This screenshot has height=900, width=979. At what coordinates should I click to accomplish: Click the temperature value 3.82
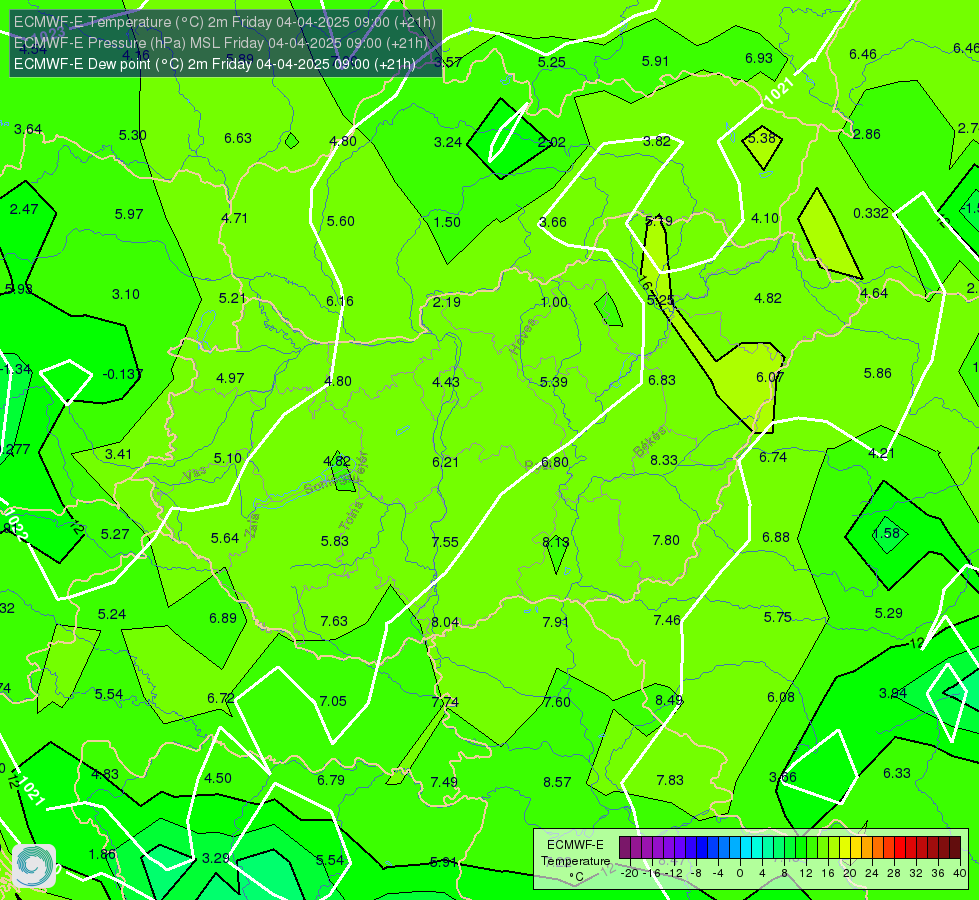coord(657,142)
